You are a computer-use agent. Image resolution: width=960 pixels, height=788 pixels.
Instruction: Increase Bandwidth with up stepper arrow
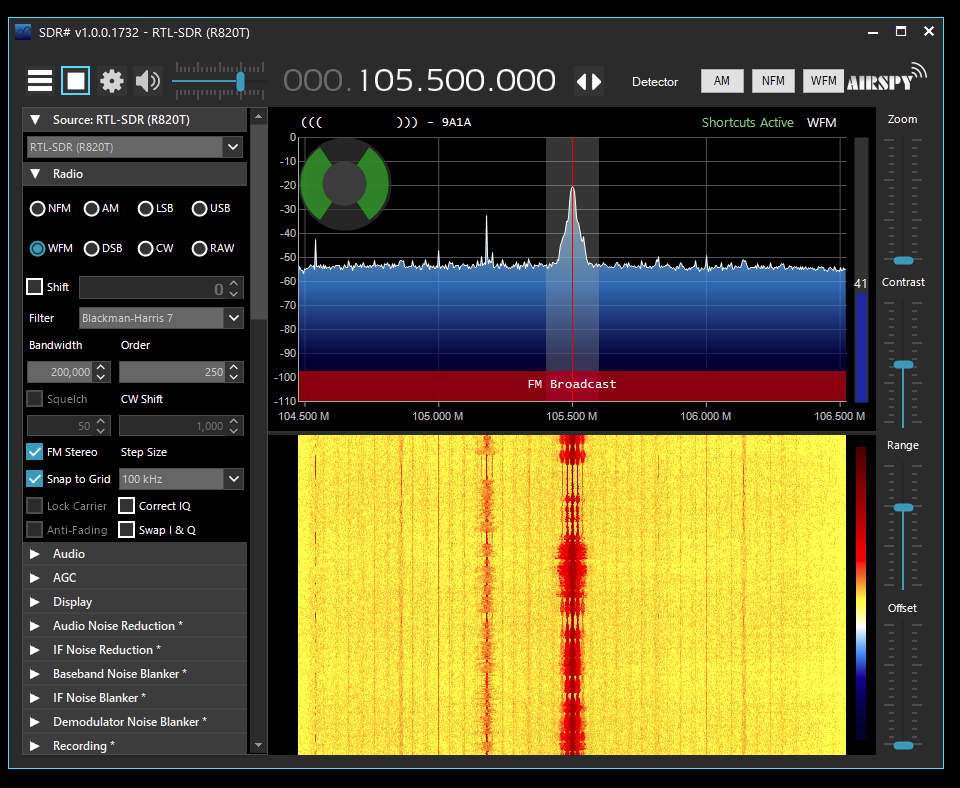click(102, 367)
